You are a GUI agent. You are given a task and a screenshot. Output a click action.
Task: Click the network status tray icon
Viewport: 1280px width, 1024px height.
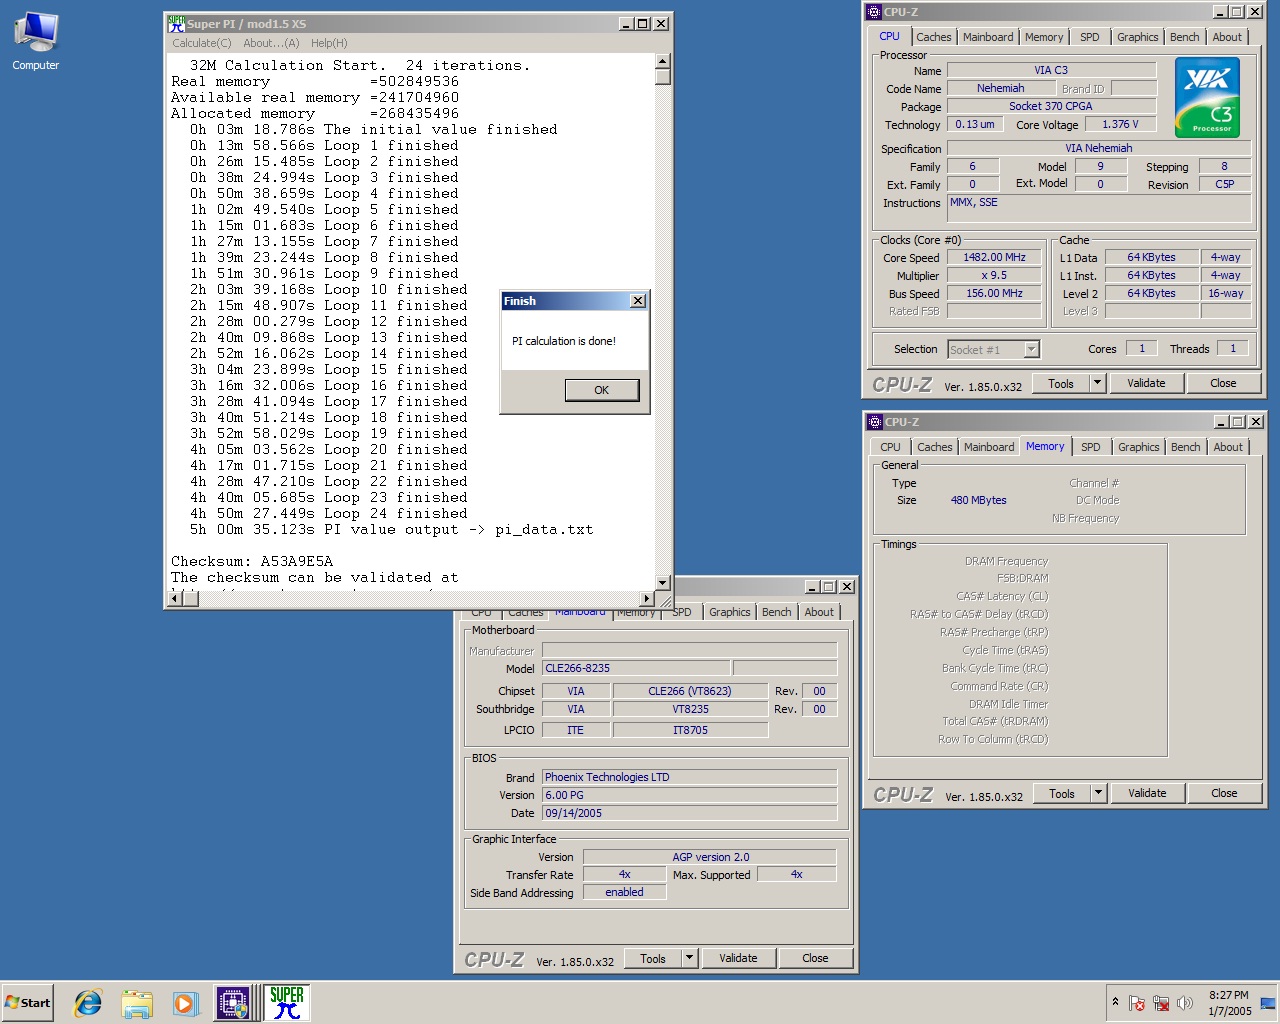click(1161, 1003)
